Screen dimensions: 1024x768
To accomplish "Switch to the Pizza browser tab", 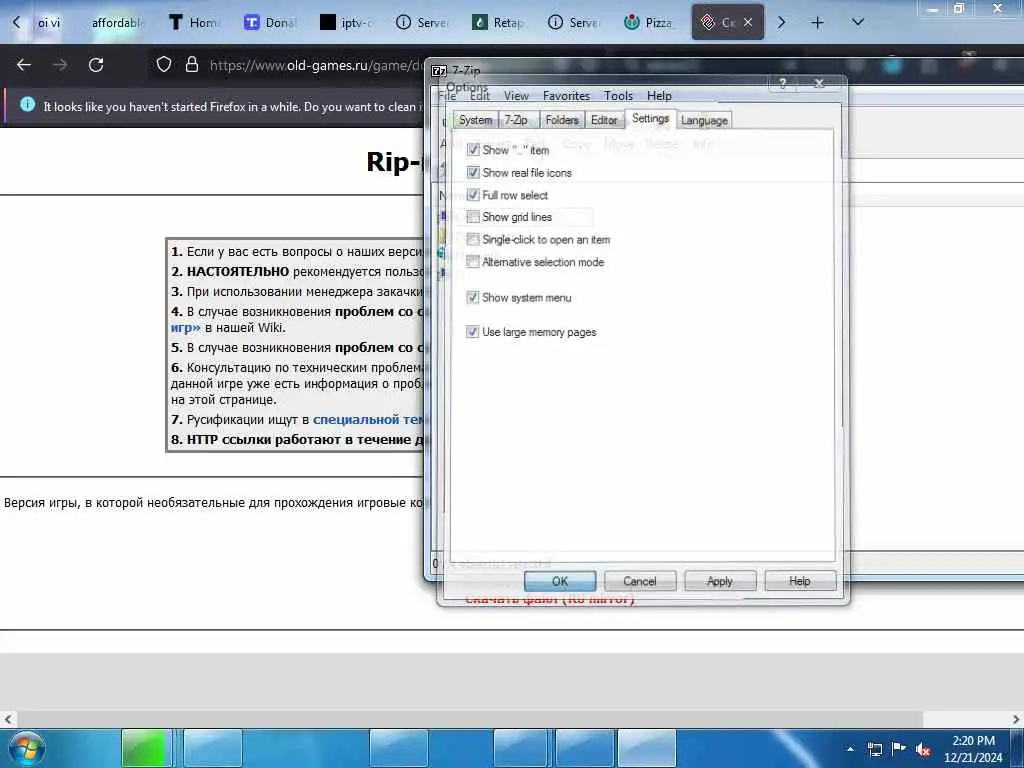I will point(649,22).
